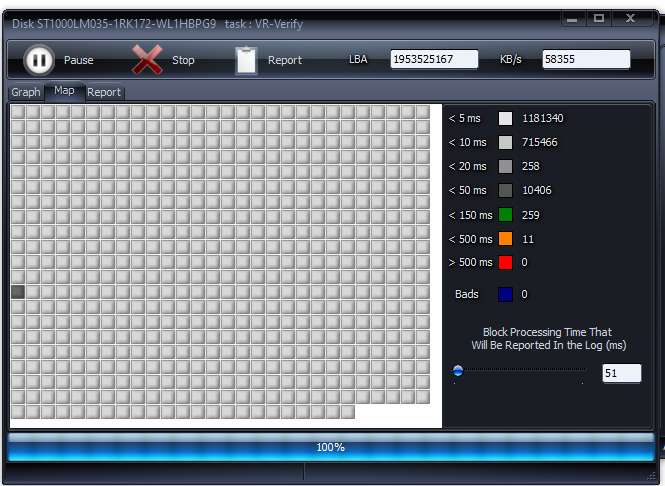Click the green < 150 ms swatch
The image size is (665, 486).
click(505, 215)
